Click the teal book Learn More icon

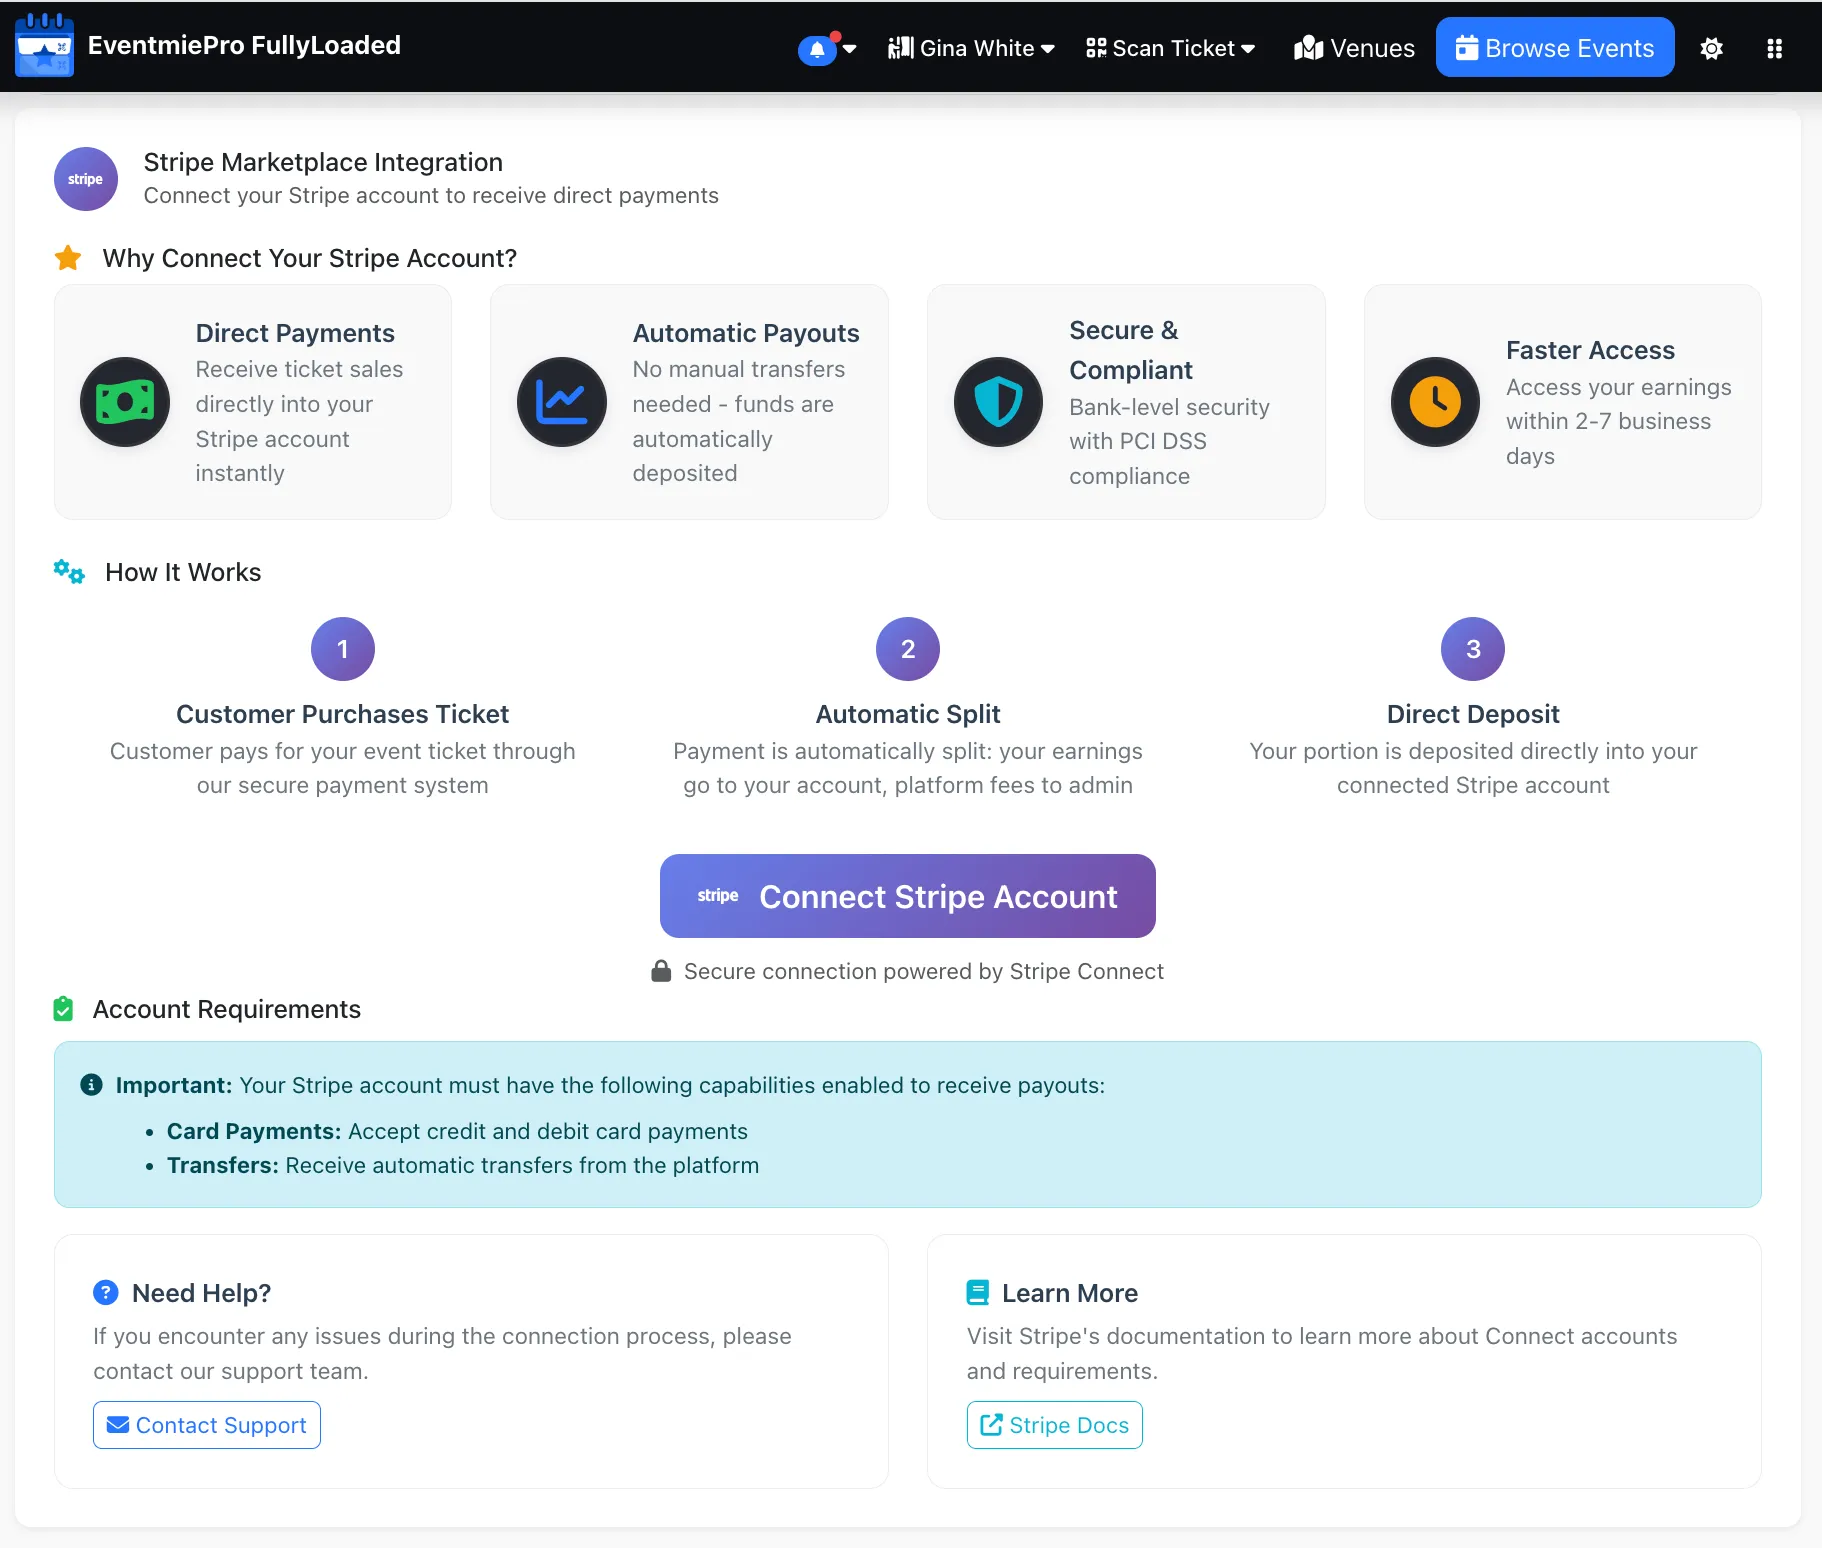tap(978, 1293)
